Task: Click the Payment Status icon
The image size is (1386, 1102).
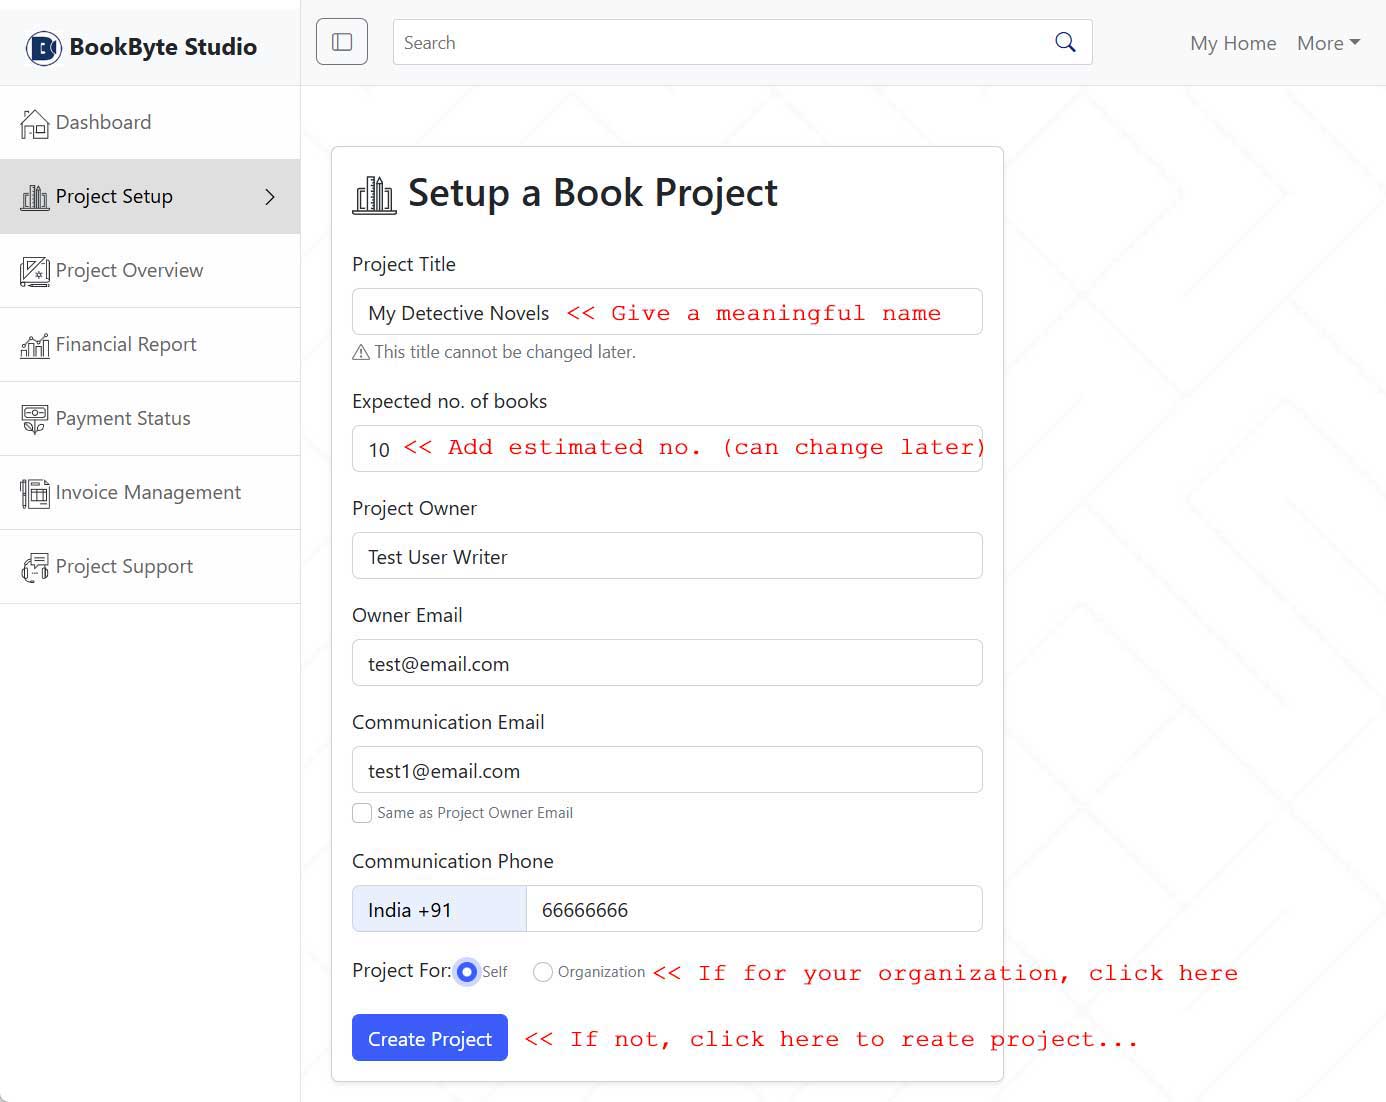Action: [x=34, y=418]
